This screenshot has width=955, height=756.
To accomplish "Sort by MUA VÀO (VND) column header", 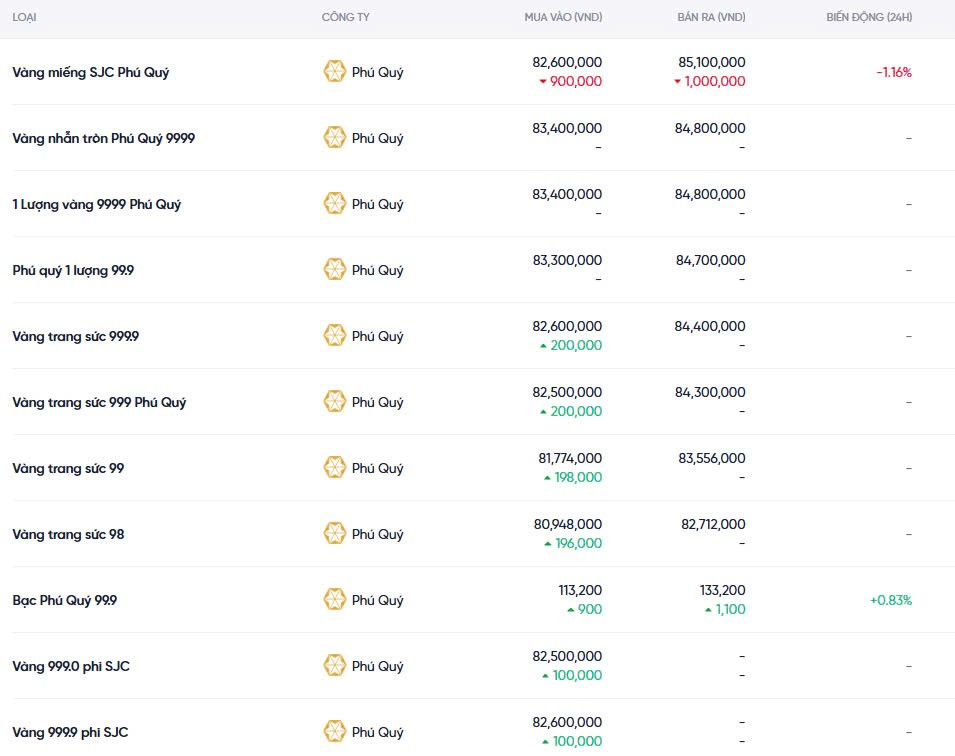I will [563, 18].
